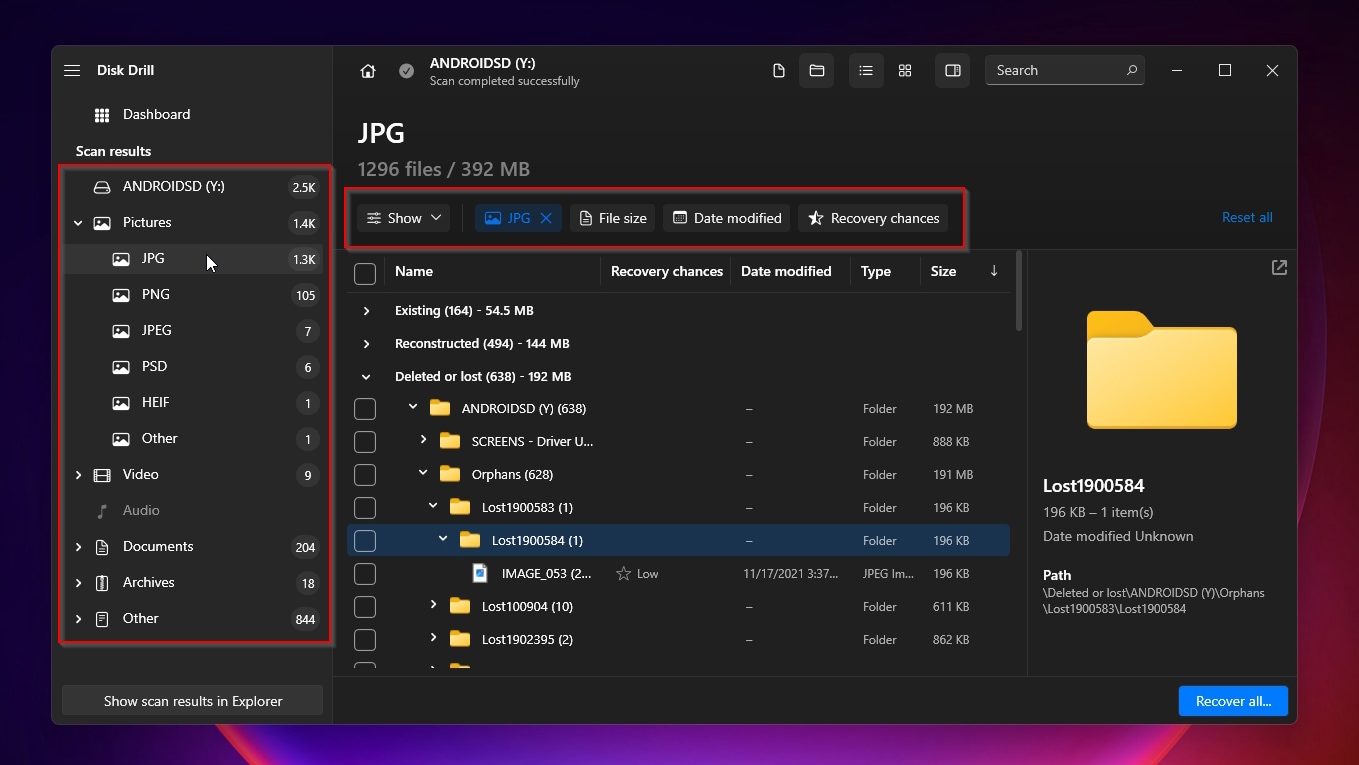
Task: Select grid view layout icon
Action: pos(905,70)
